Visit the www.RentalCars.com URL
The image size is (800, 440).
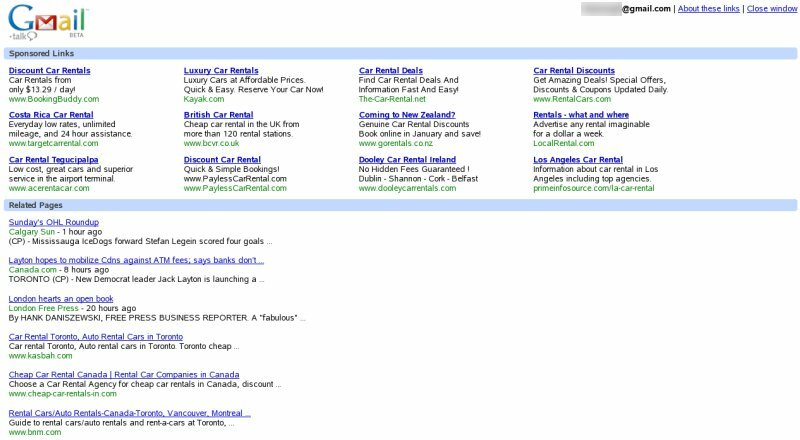point(572,99)
